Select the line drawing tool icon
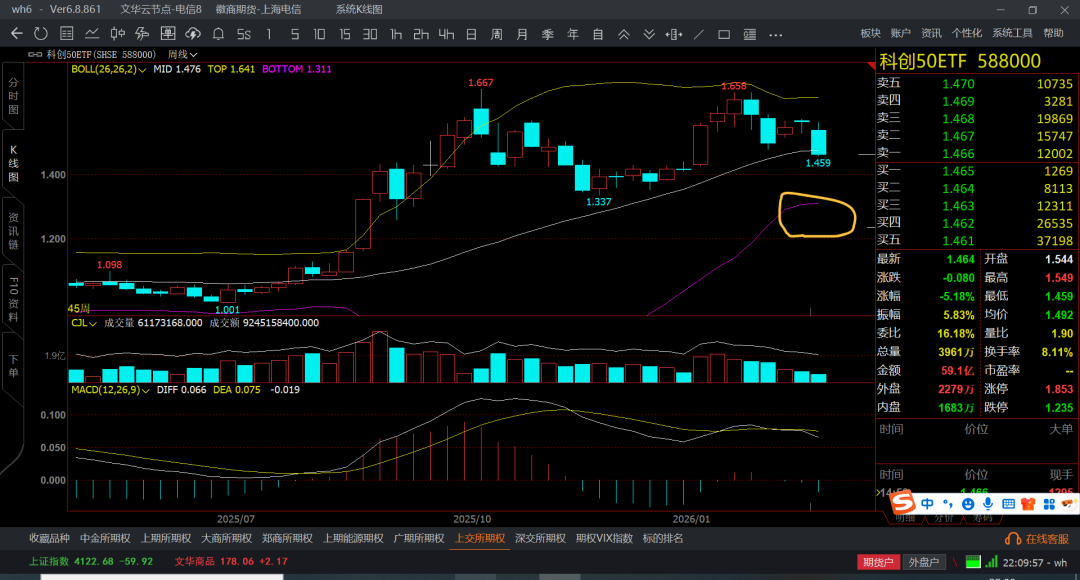 tap(699, 33)
